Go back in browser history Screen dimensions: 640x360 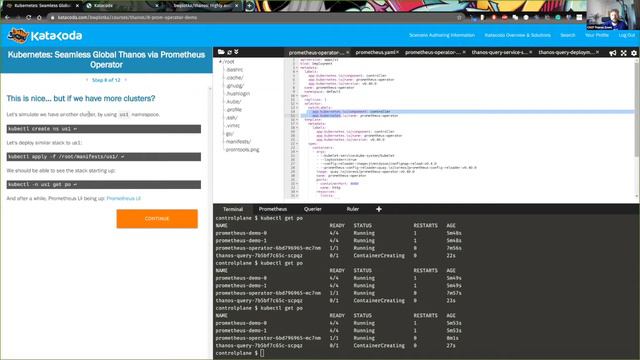coord(7,18)
